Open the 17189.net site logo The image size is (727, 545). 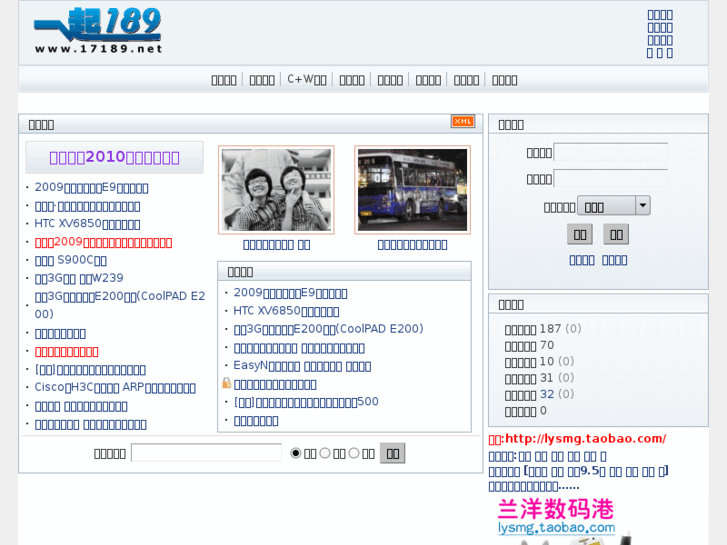pos(98,31)
